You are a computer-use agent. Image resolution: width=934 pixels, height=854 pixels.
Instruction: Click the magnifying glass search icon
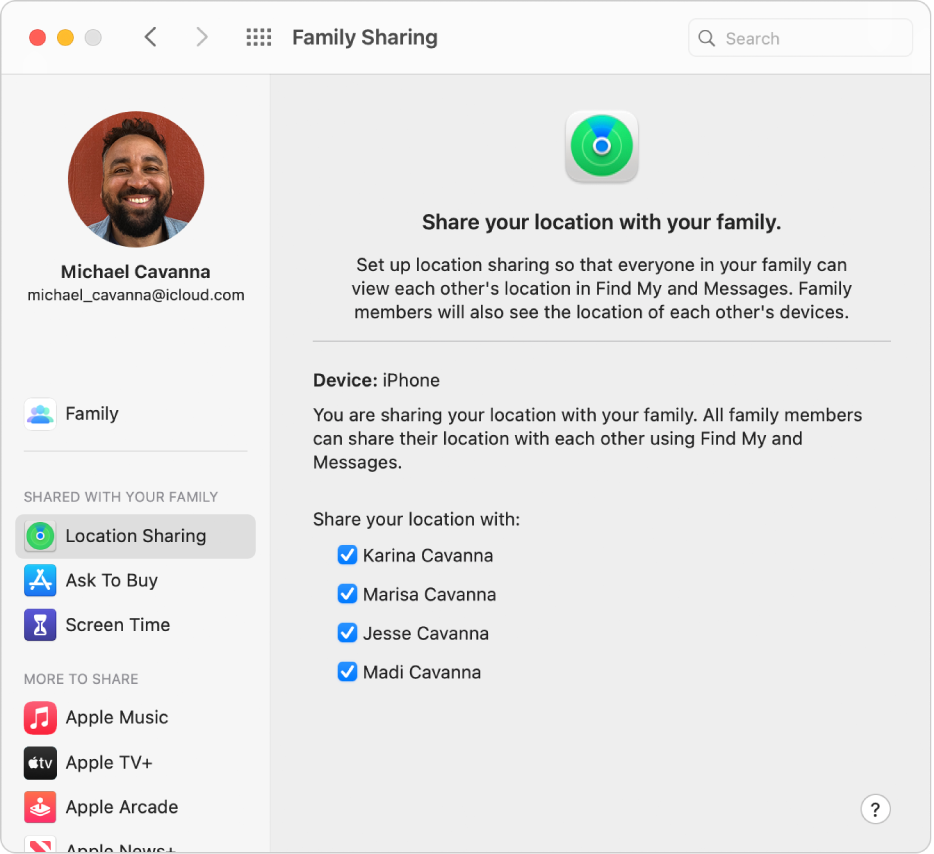pos(706,38)
